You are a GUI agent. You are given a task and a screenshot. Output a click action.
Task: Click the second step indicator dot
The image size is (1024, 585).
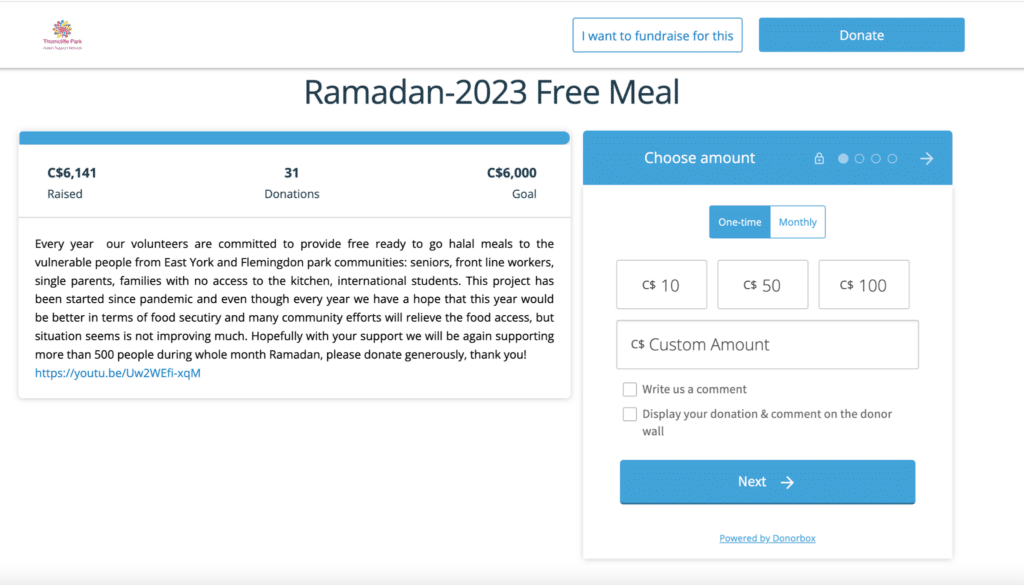tap(859, 158)
